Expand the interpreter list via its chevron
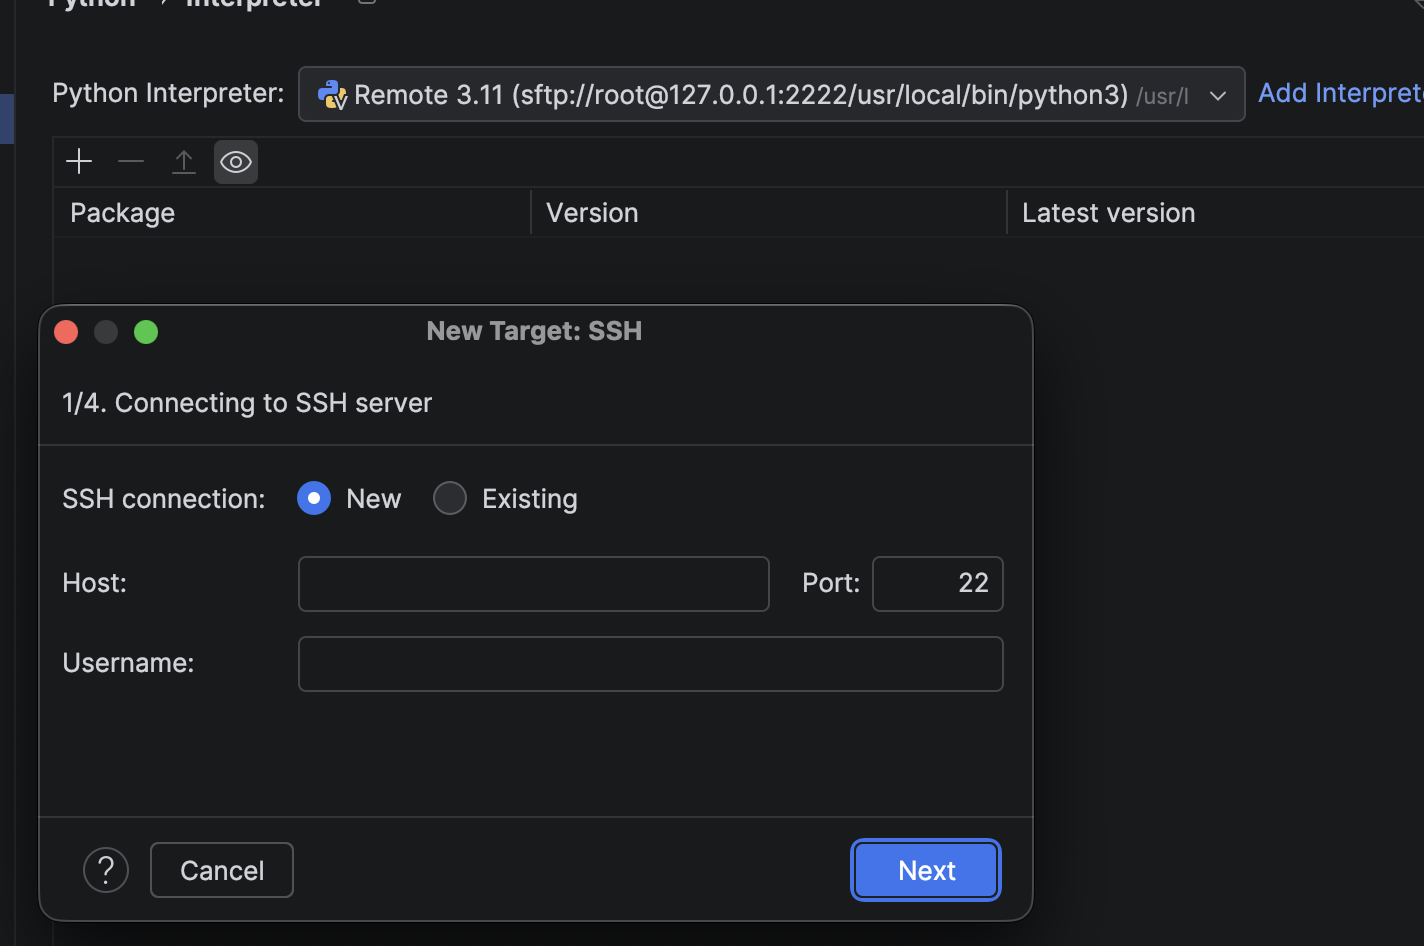Image resolution: width=1424 pixels, height=946 pixels. [1218, 95]
